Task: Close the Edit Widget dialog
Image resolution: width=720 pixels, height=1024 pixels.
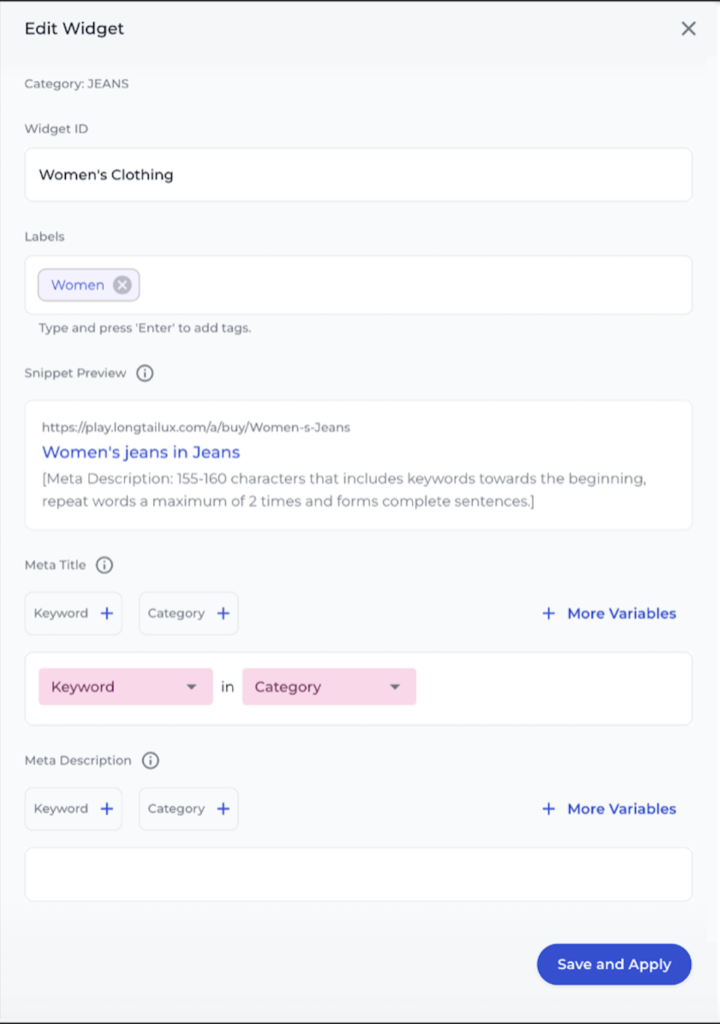Action: [688, 29]
